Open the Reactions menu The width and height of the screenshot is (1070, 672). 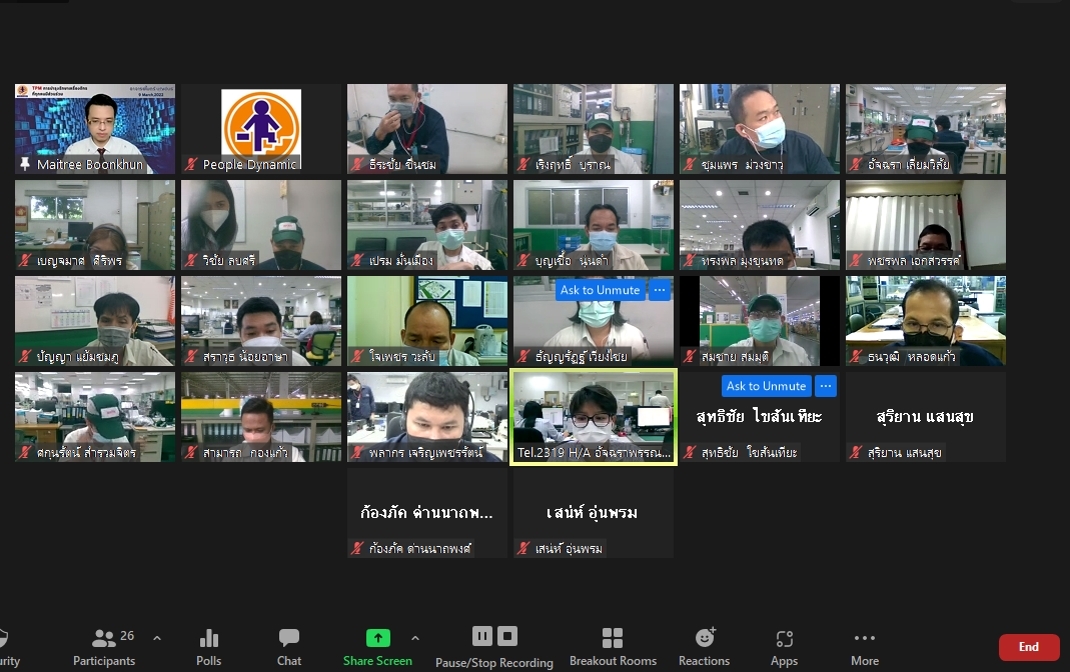pyautogui.click(x=704, y=646)
